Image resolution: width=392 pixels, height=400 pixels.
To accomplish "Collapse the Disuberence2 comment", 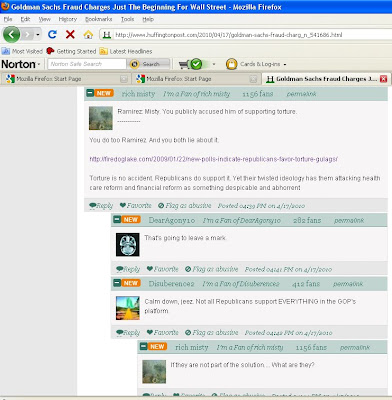I will pyautogui.click(x=117, y=283).
